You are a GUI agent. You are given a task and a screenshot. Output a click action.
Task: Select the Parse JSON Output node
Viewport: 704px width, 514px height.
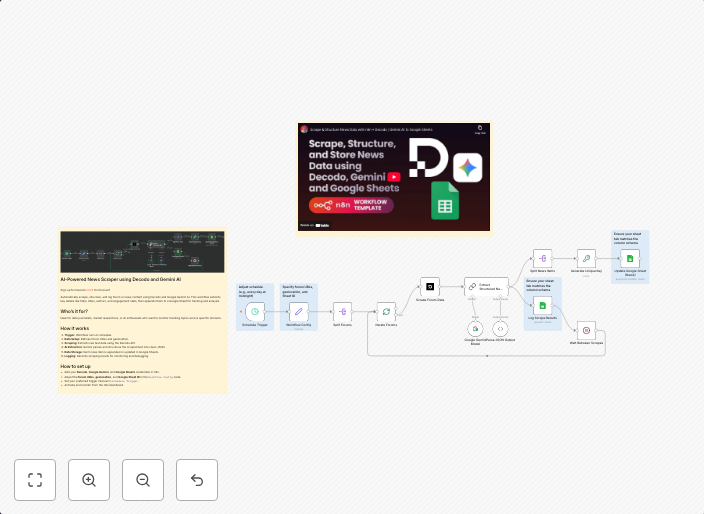(x=500, y=329)
